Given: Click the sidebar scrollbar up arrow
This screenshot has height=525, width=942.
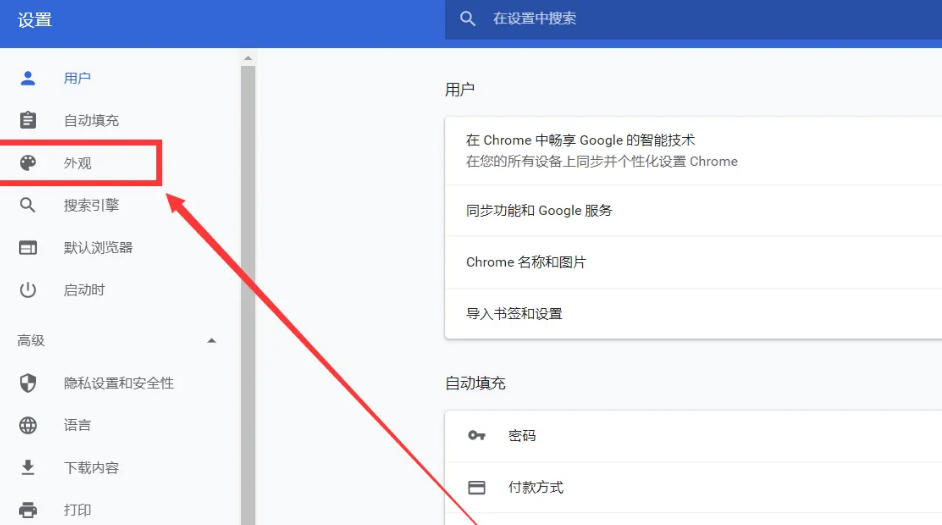Looking at the screenshot, I should [248, 58].
